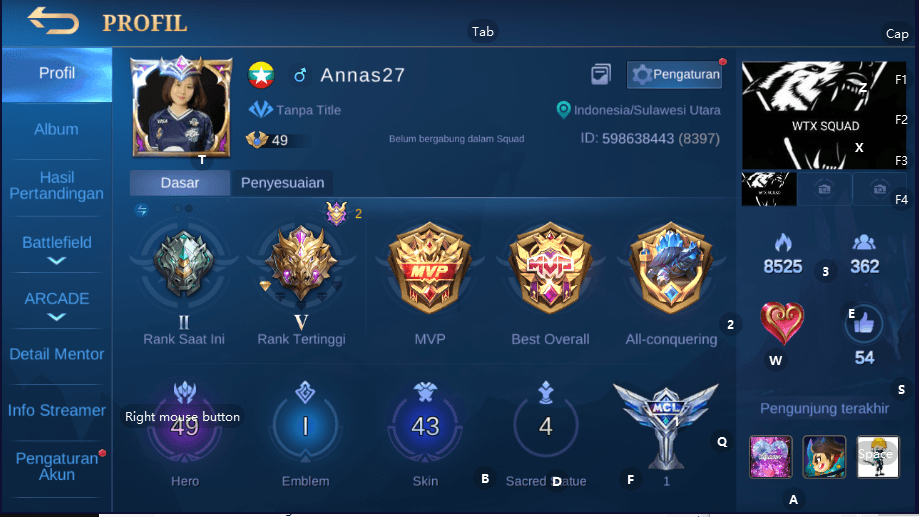This screenshot has height=517, width=919.
Task: Open the MVP badge
Action: [430, 267]
